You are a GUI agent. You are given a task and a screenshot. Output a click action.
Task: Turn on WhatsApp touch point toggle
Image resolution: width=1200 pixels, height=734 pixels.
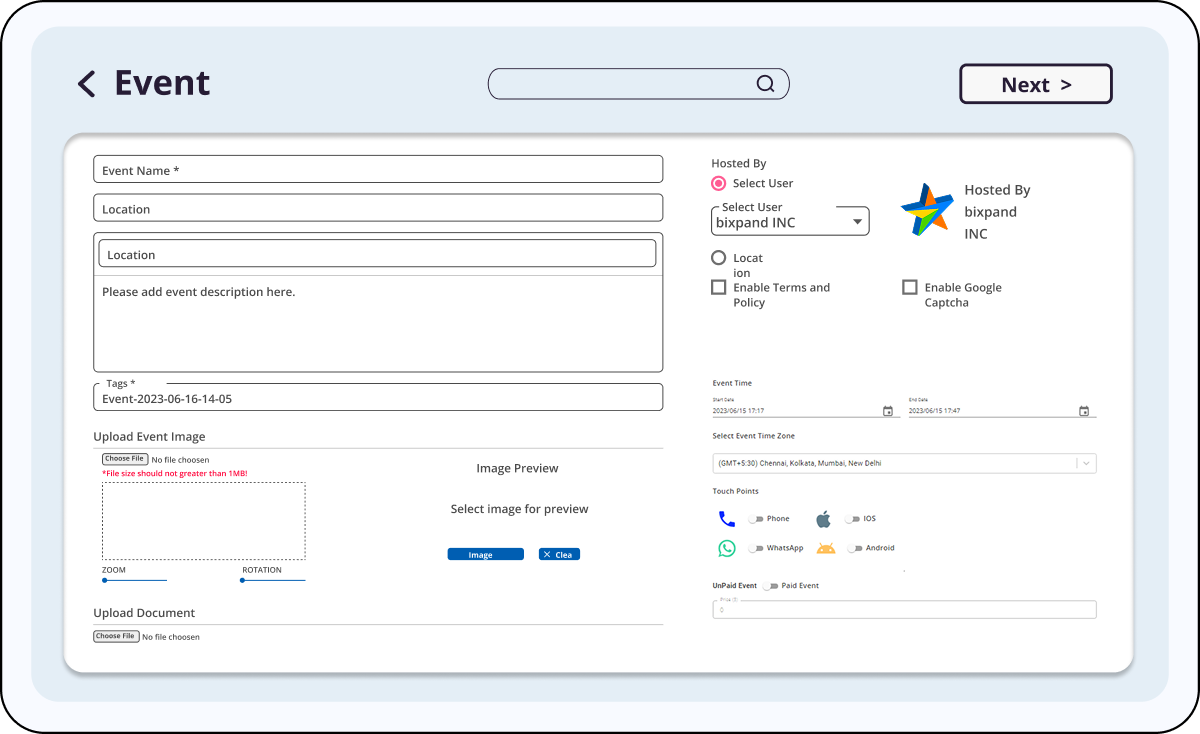[x=755, y=548]
